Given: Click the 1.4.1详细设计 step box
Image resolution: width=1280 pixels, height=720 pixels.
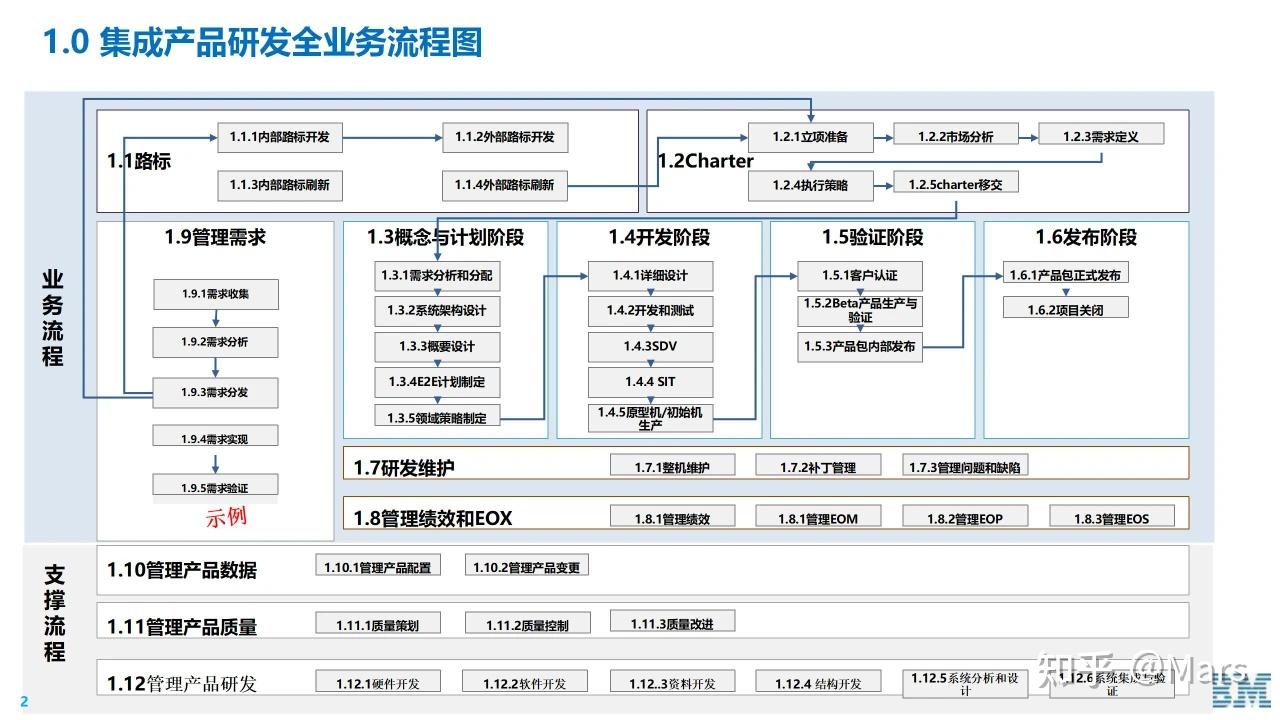Looking at the screenshot, I should click(650, 276).
